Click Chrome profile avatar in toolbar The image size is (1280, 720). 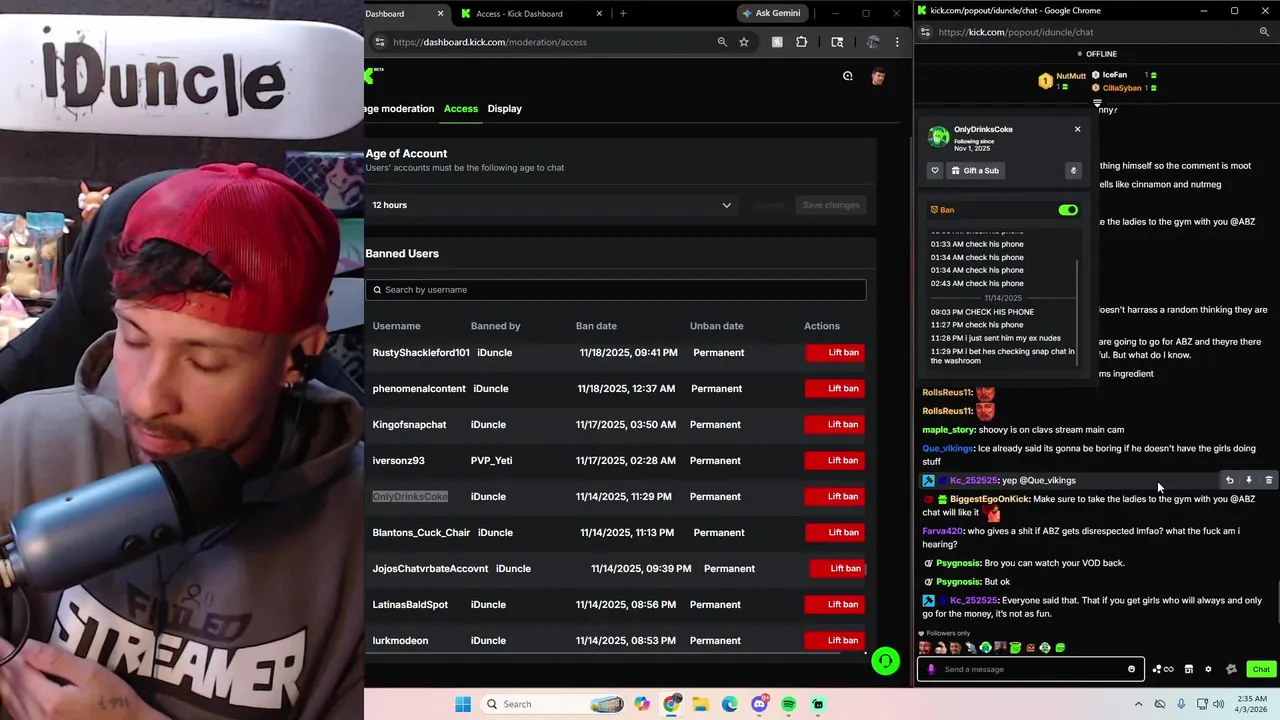873,42
